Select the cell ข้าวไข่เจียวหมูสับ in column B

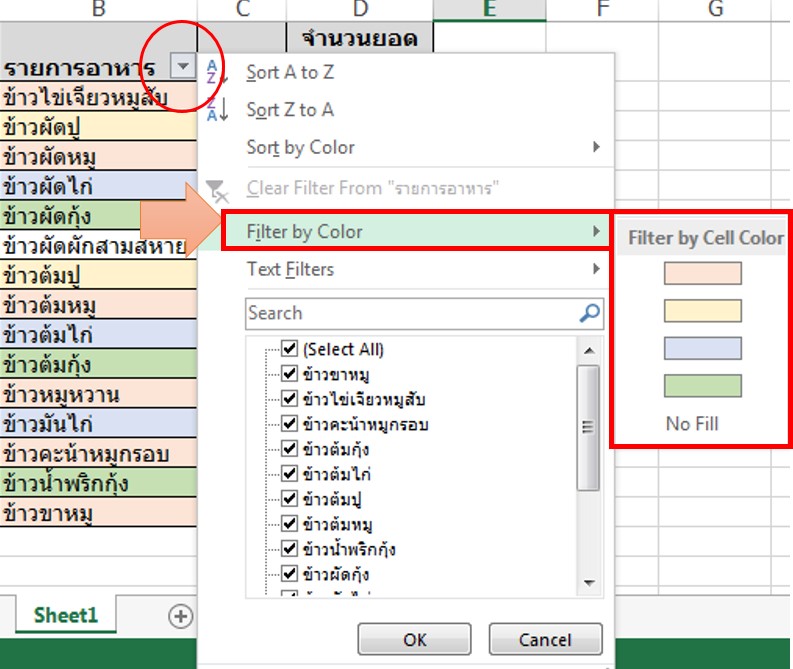[x=98, y=96]
